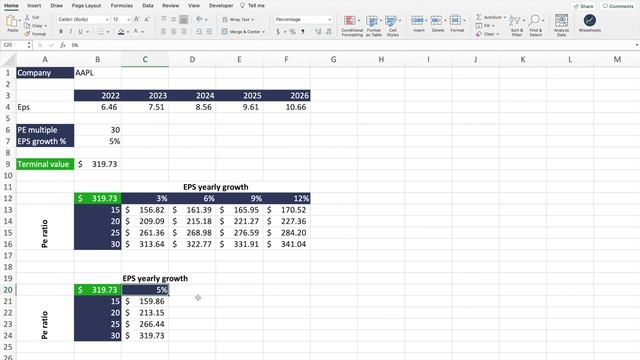This screenshot has width=640, height=360.
Task: Click the Tell me search box
Action: click(253, 6)
